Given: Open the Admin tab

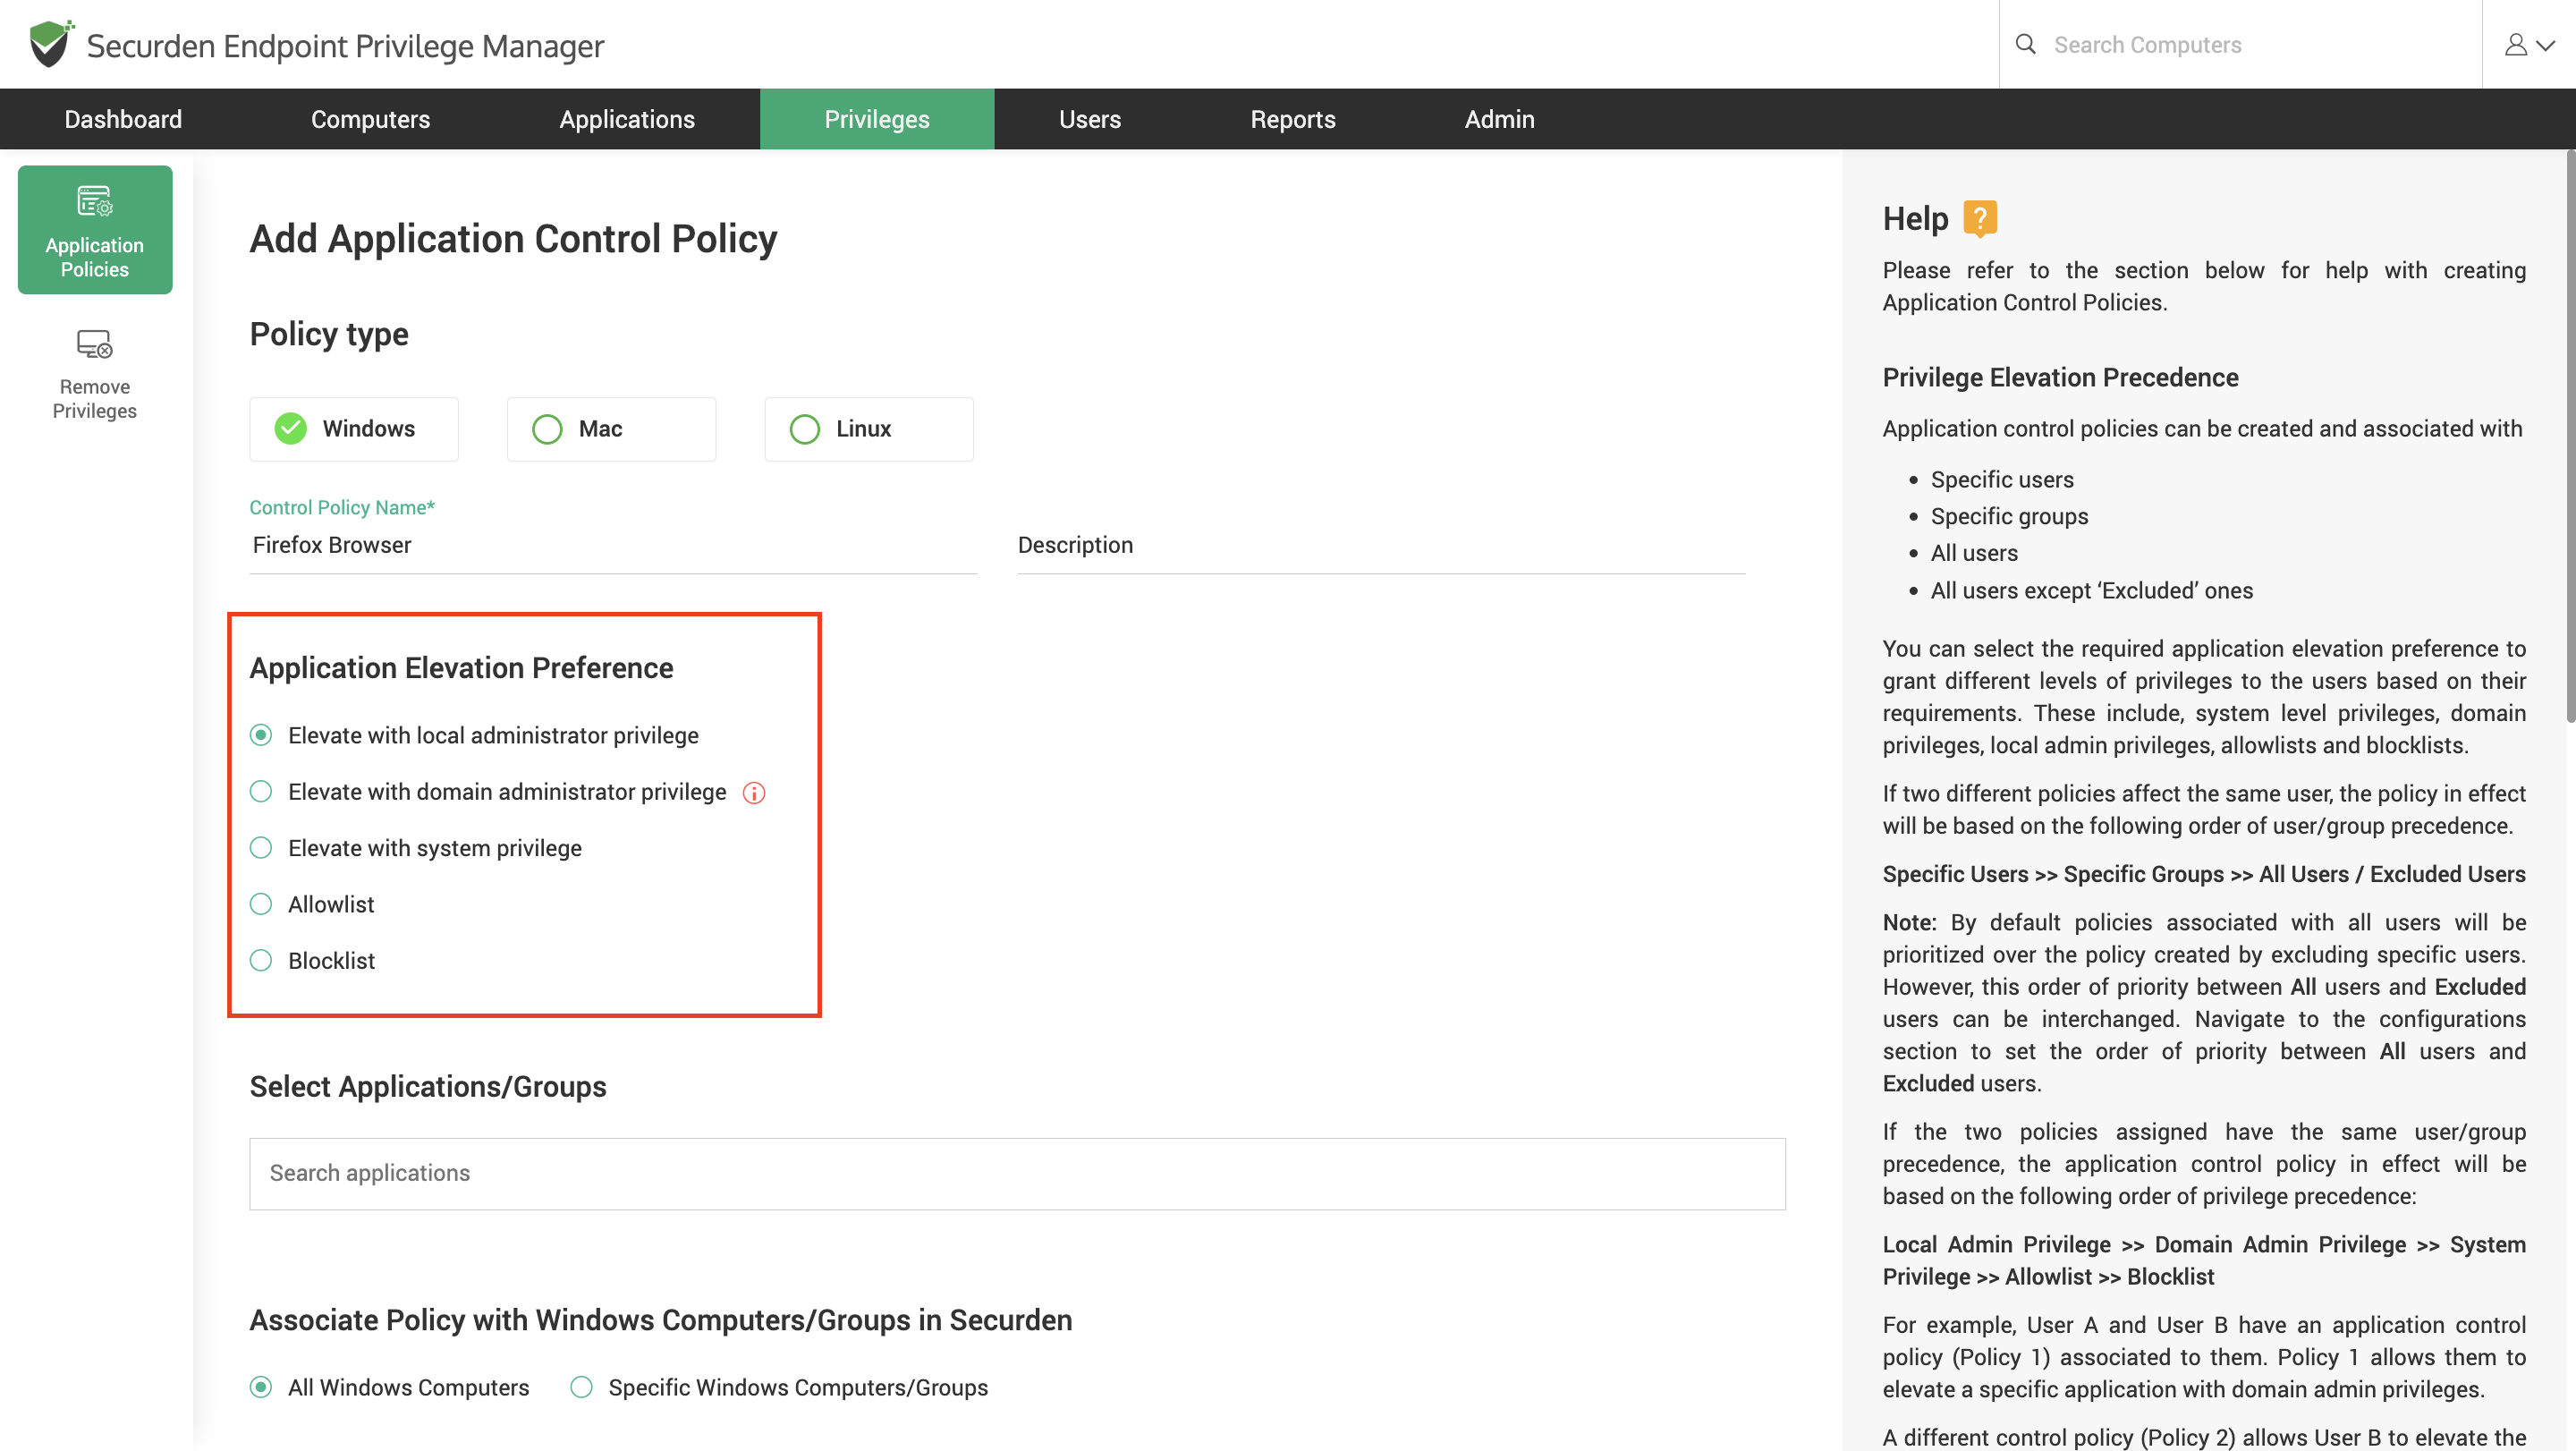Looking at the screenshot, I should point(1499,119).
